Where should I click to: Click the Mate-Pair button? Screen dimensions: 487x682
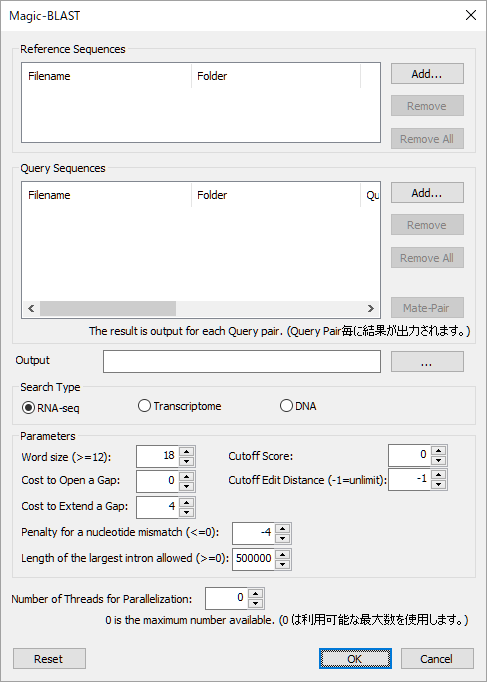[427, 308]
